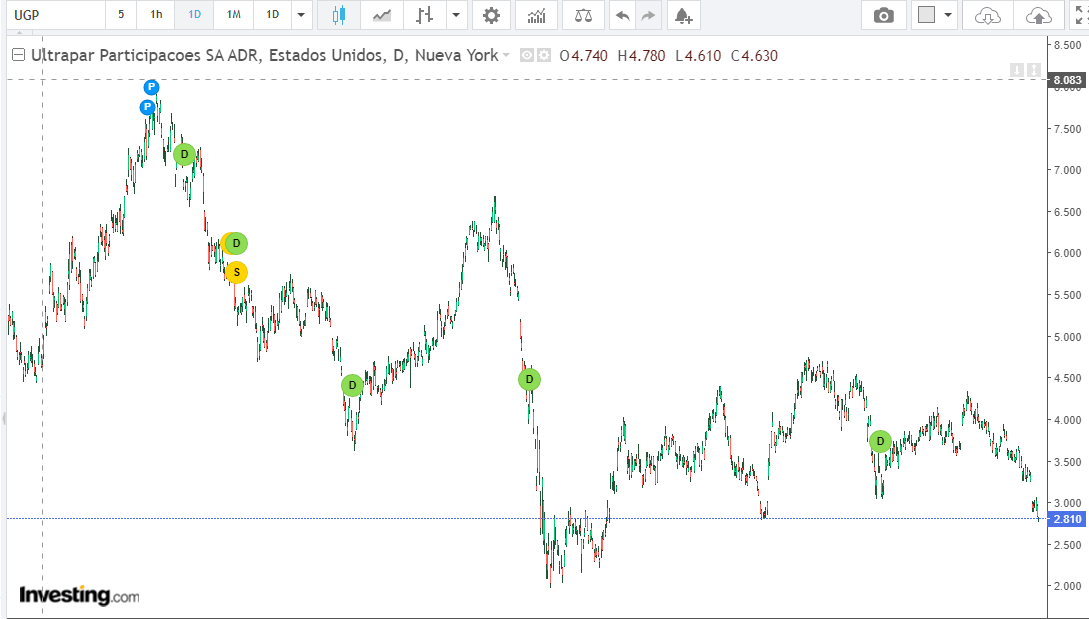Click the 6.000 price axis label
Viewport: 1089px width, 619px height.
click(x=1067, y=254)
